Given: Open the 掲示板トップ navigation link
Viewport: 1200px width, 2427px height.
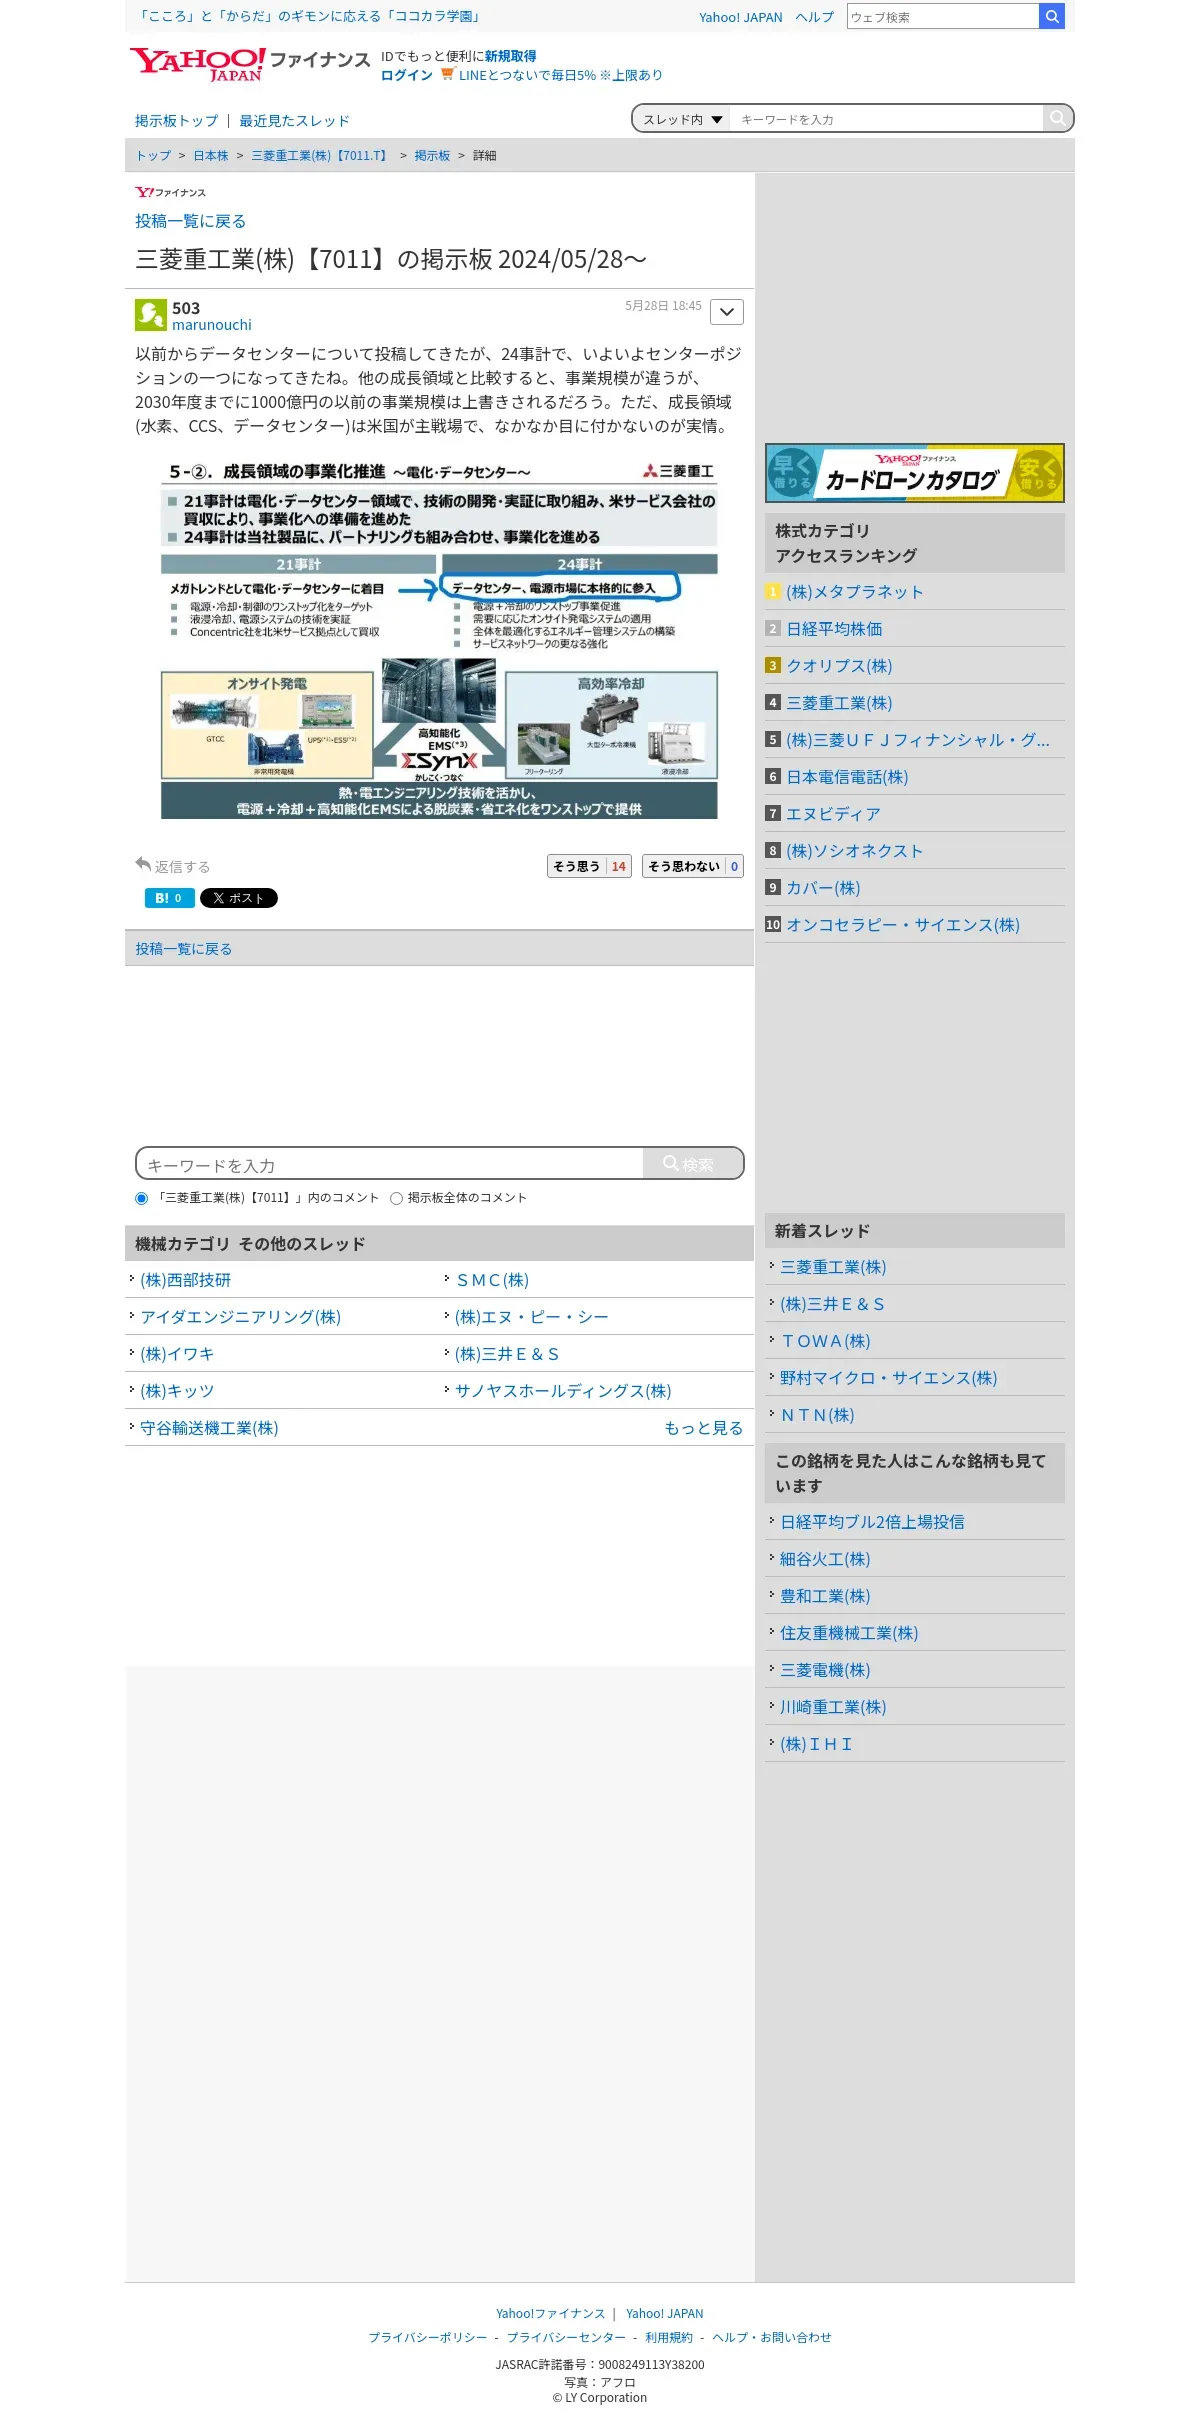Looking at the screenshot, I should tap(176, 121).
